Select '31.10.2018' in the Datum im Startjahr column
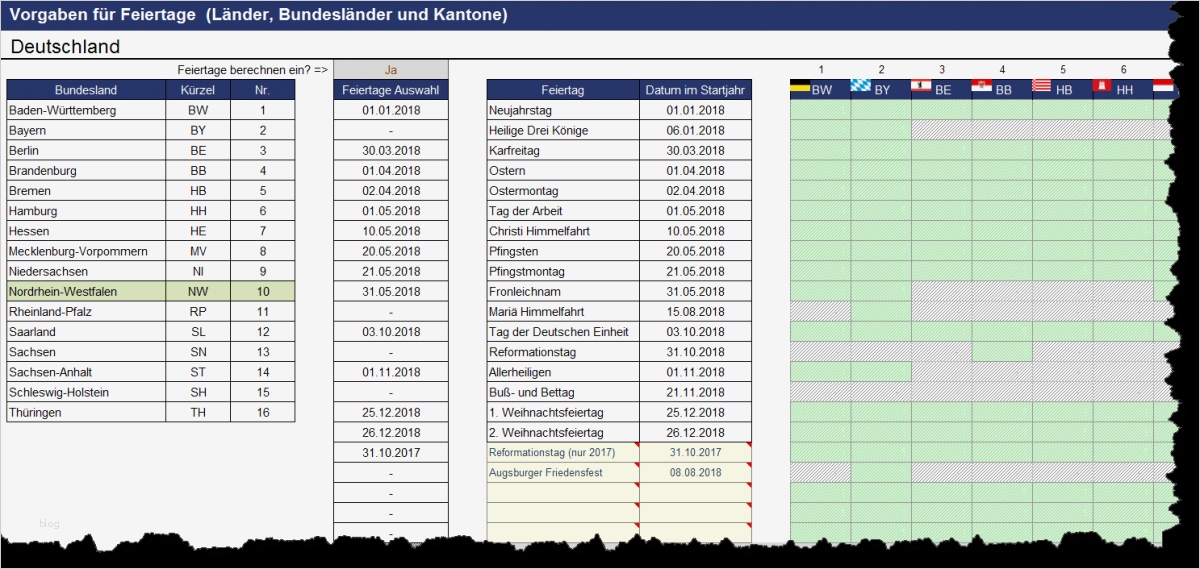The image size is (1200, 569). 695,352
